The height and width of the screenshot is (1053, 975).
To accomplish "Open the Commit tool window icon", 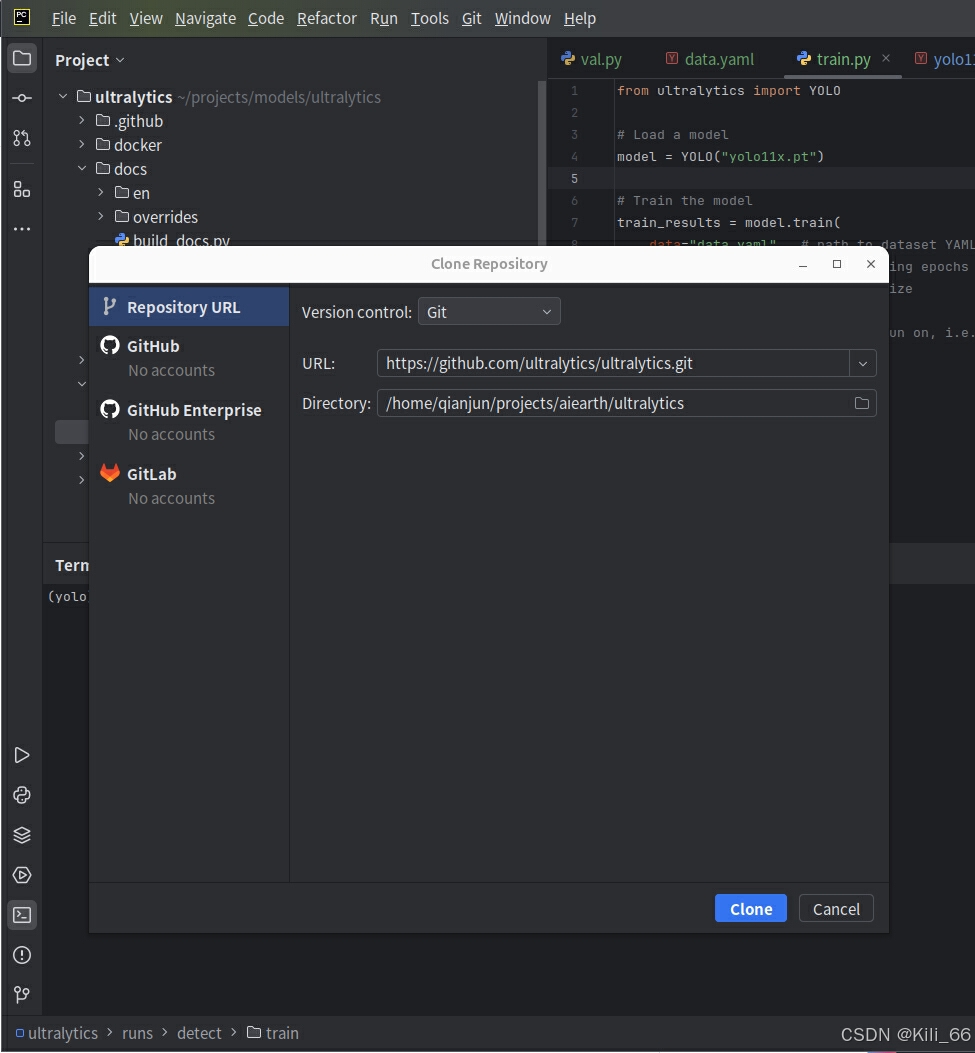I will pyautogui.click(x=22, y=98).
